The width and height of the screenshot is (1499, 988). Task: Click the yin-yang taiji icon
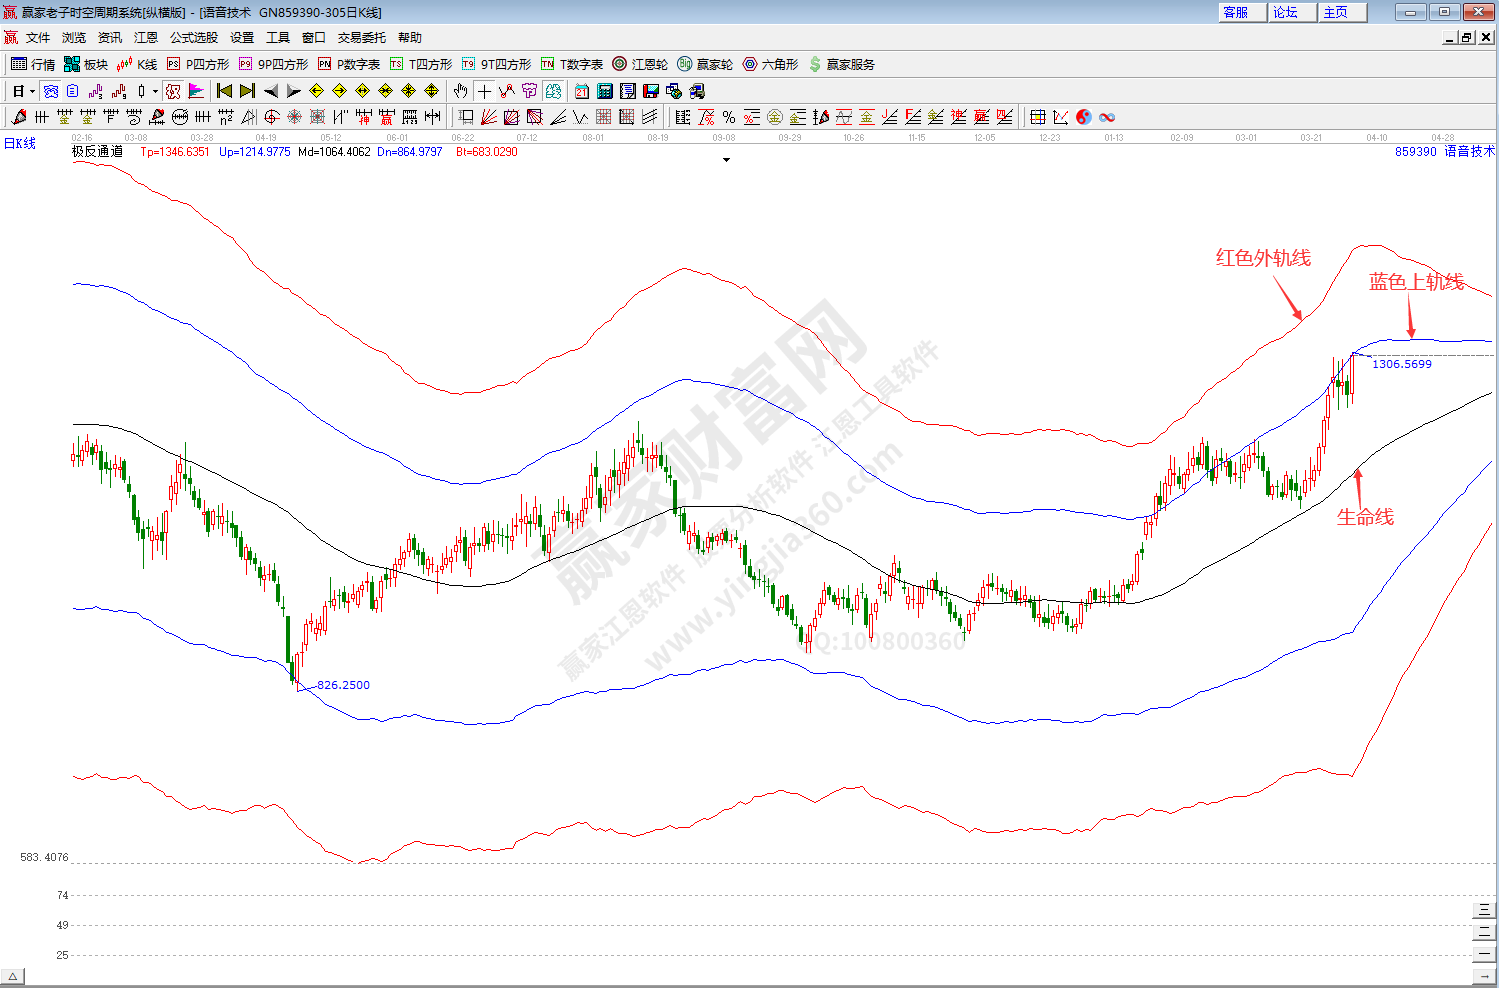[1084, 117]
